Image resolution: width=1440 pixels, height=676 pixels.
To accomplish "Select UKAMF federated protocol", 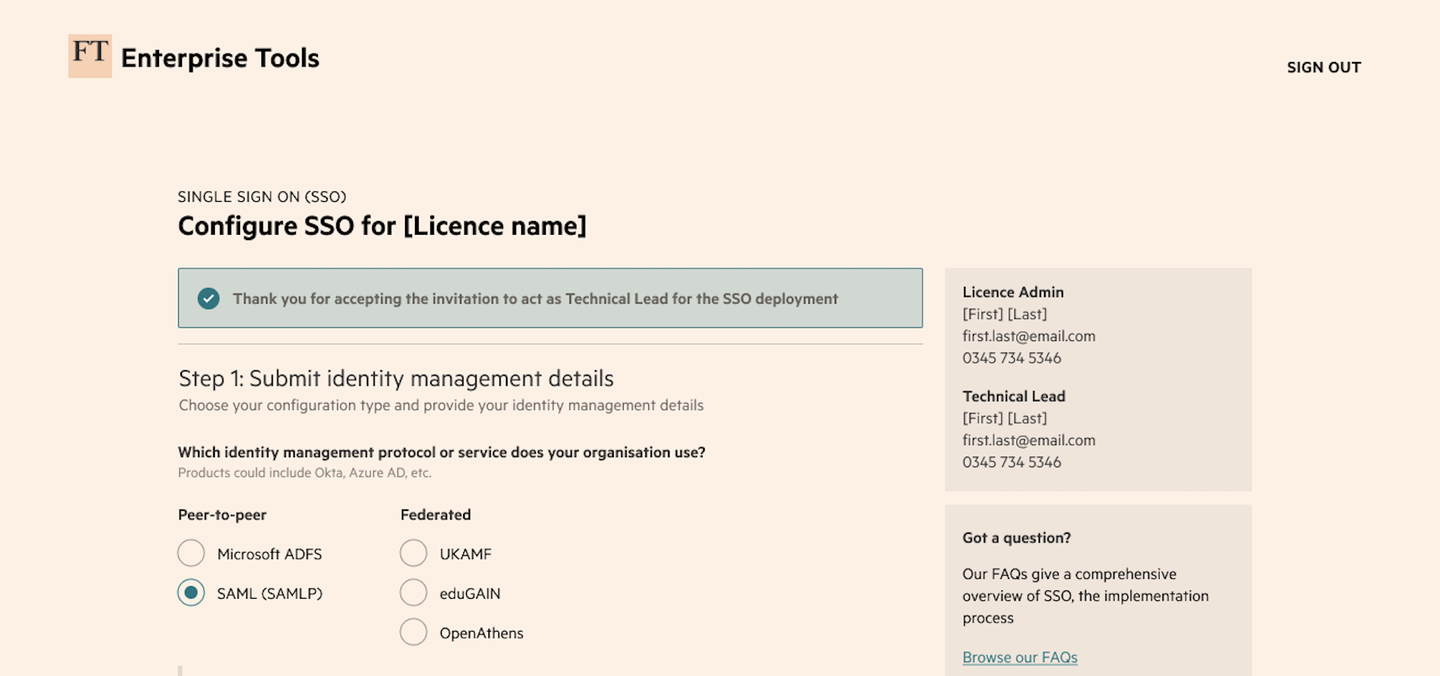I will tap(414, 553).
